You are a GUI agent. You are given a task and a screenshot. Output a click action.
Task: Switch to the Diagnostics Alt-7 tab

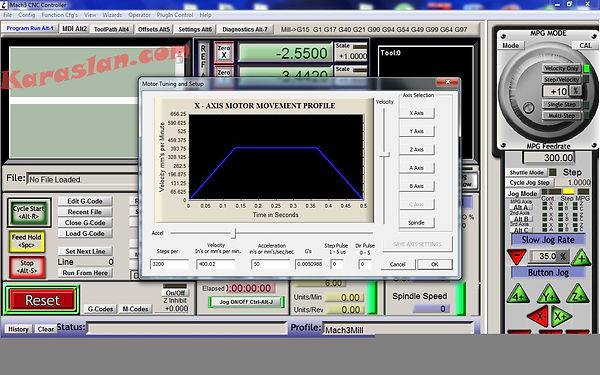pos(245,29)
